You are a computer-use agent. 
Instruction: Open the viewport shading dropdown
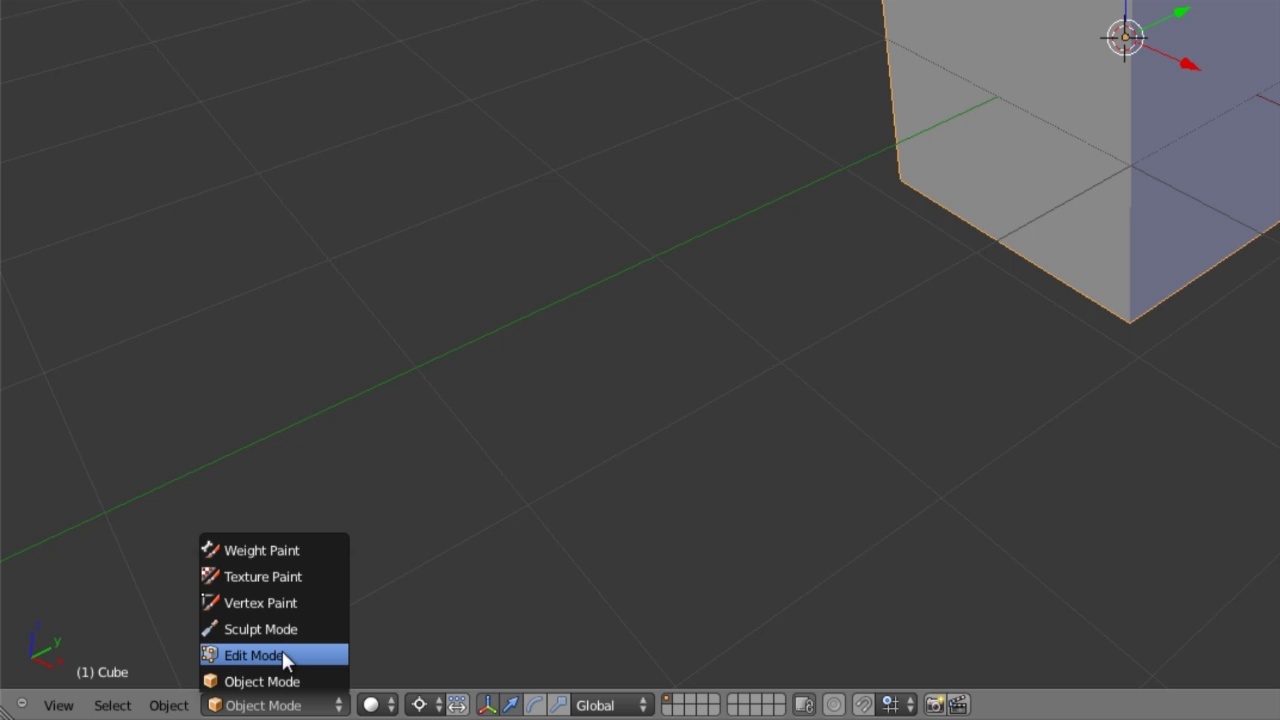pos(371,705)
